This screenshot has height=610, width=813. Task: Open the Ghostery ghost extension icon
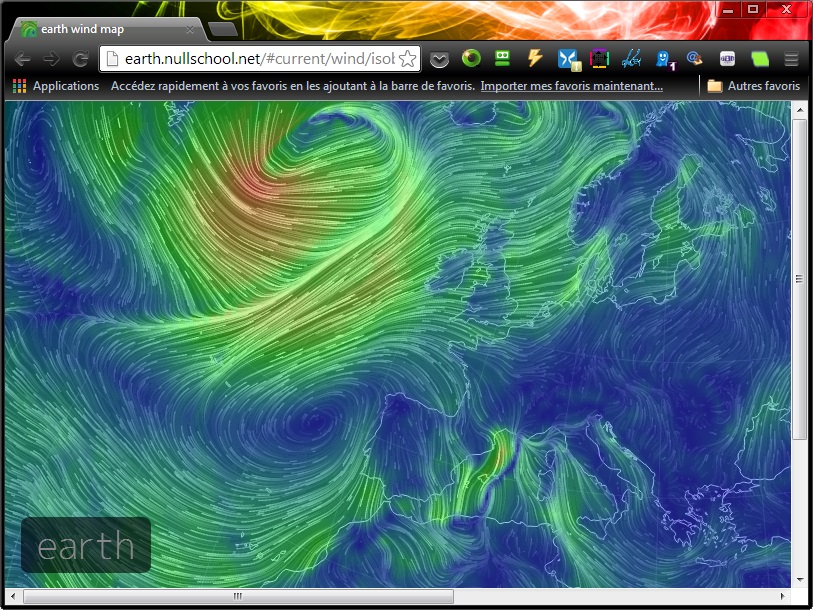coord(665,59)
